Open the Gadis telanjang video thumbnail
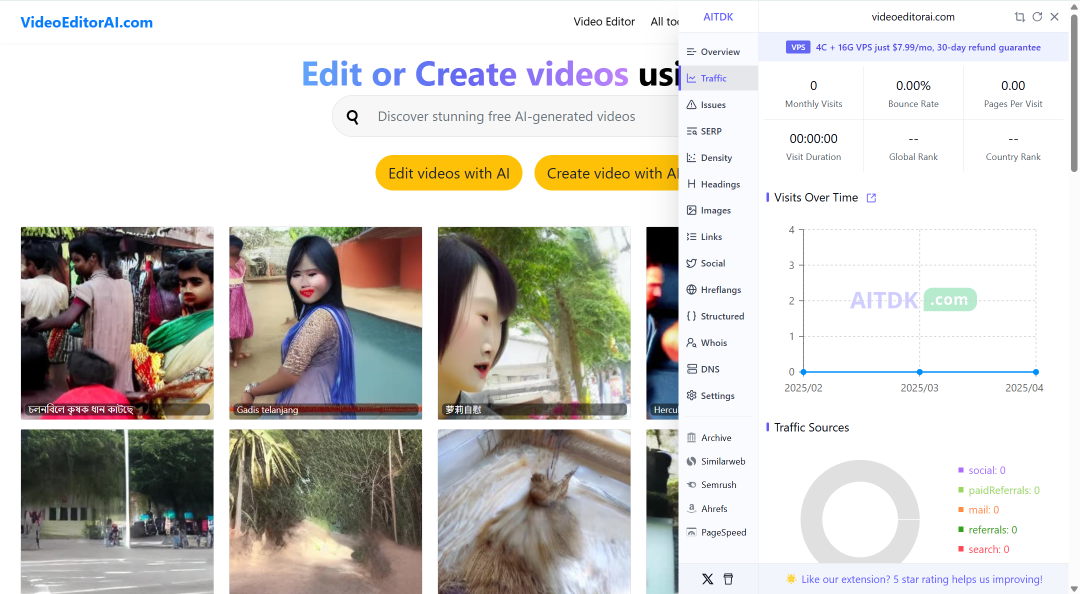The image size is (1080, 594). coord(326,323)
